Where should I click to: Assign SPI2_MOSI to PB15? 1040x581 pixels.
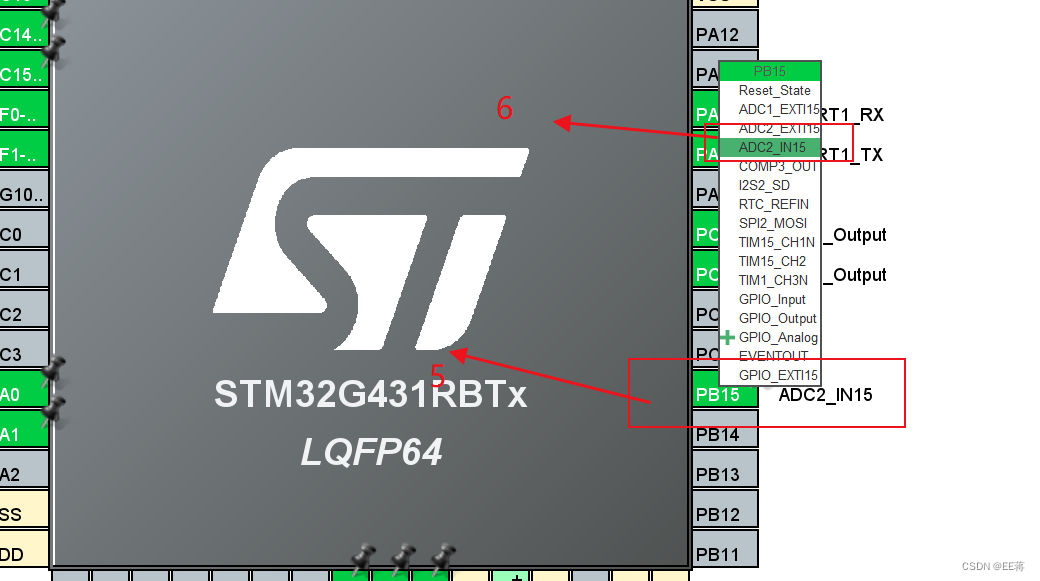(773, 224)
